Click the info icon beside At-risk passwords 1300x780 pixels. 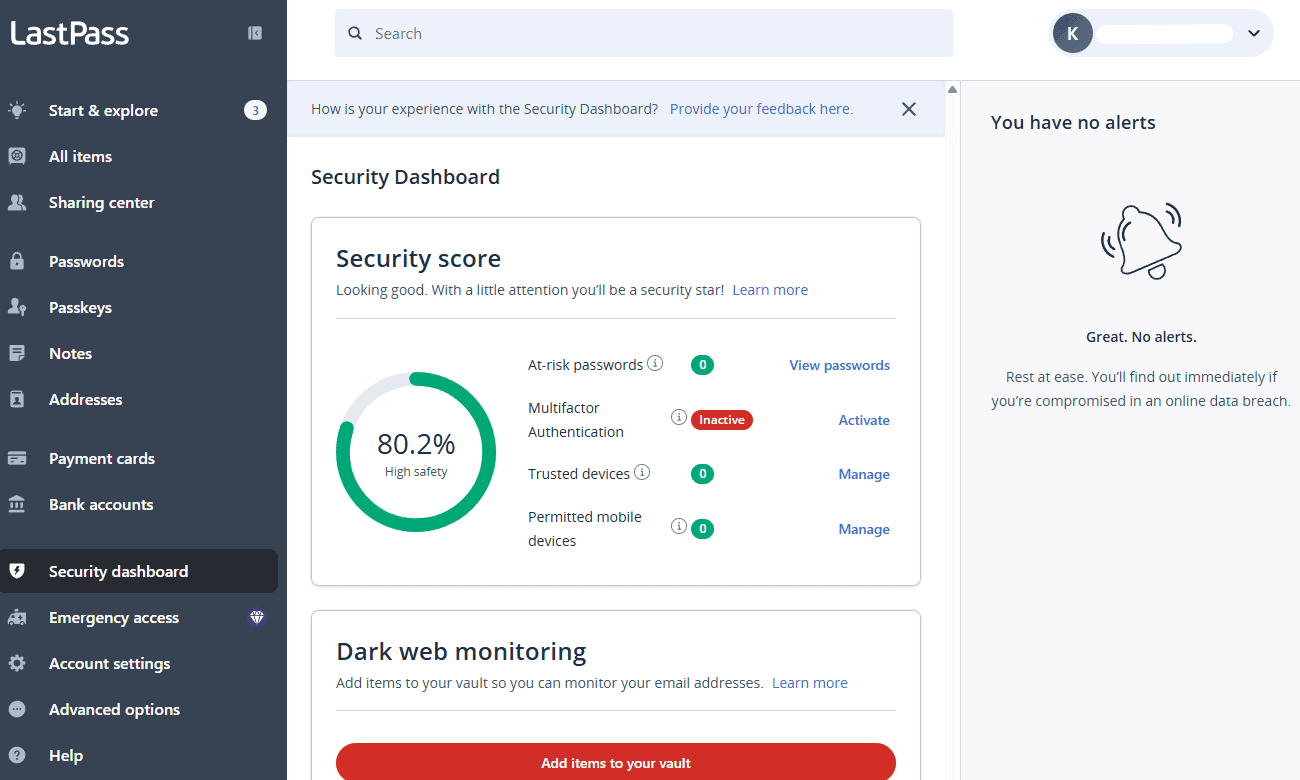655,363
